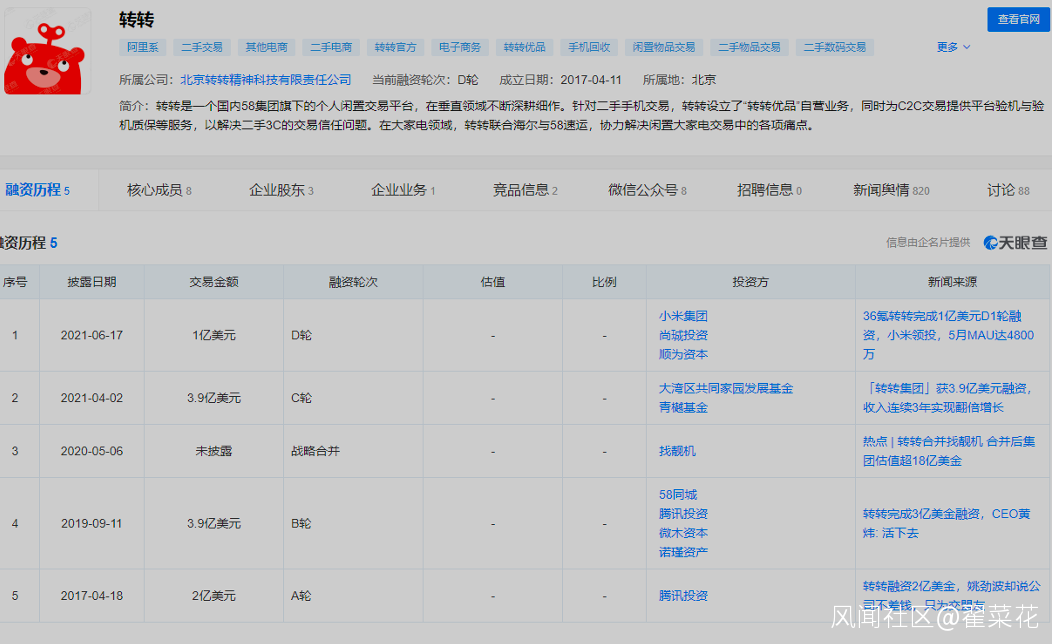Switch to the 招聘信息 tab
The height and width of the screenshot is (644, 1052).
point(770,190)
